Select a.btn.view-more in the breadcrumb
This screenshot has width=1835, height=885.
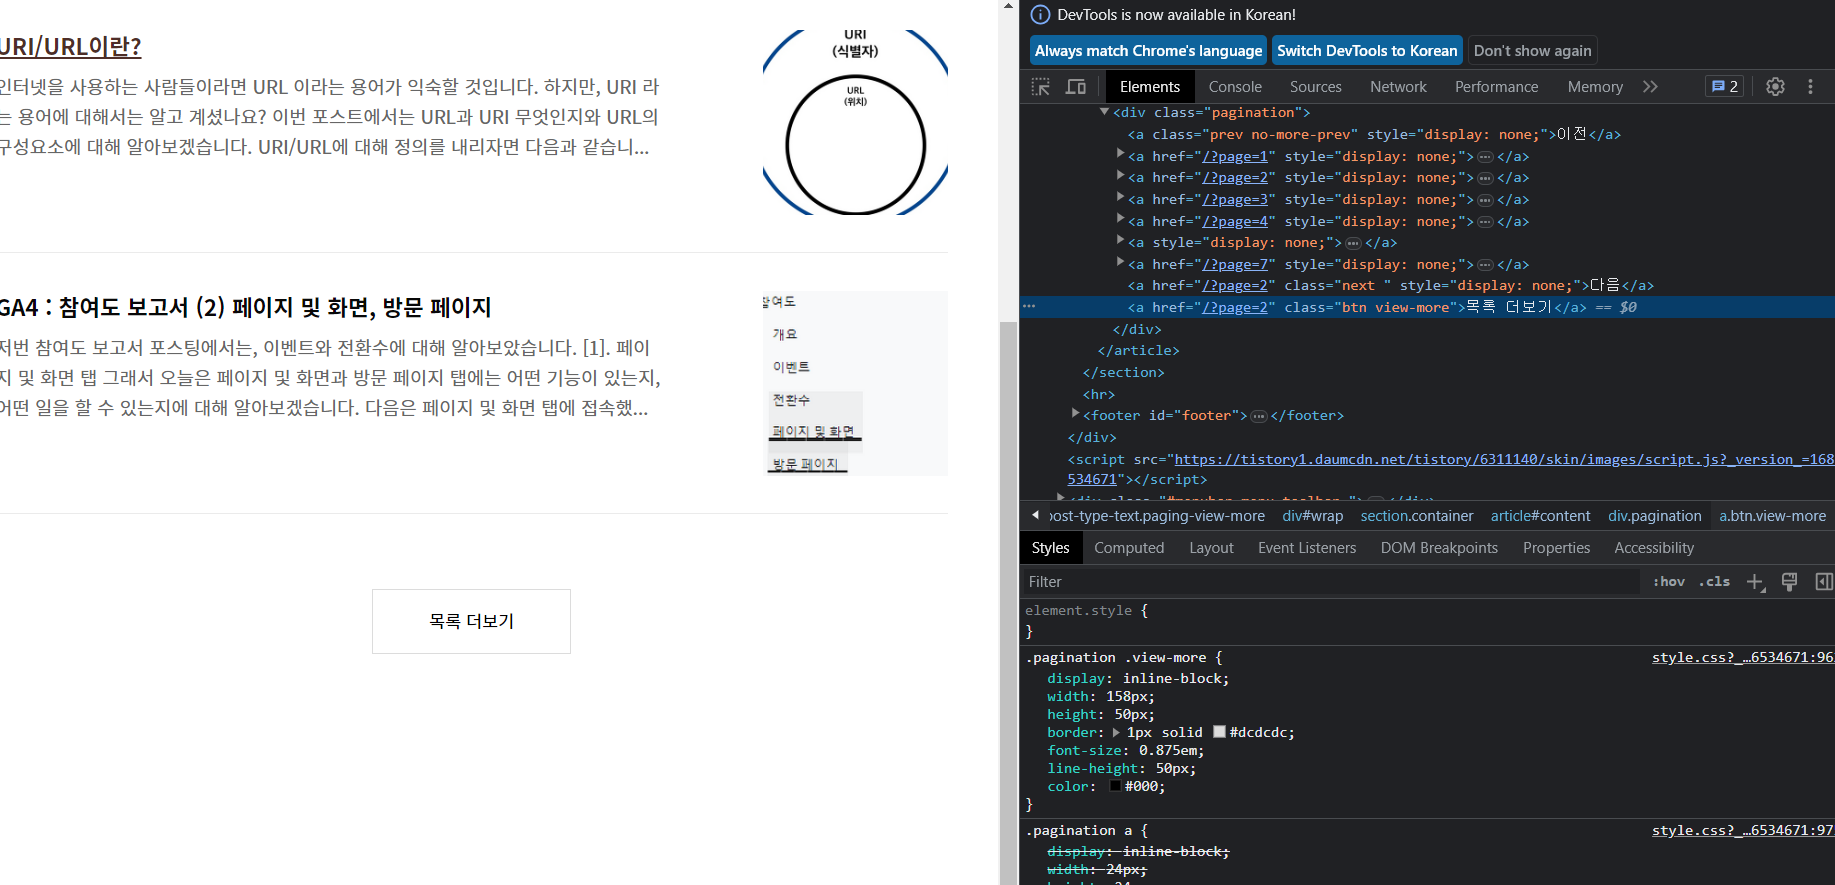click(1772, 516)
